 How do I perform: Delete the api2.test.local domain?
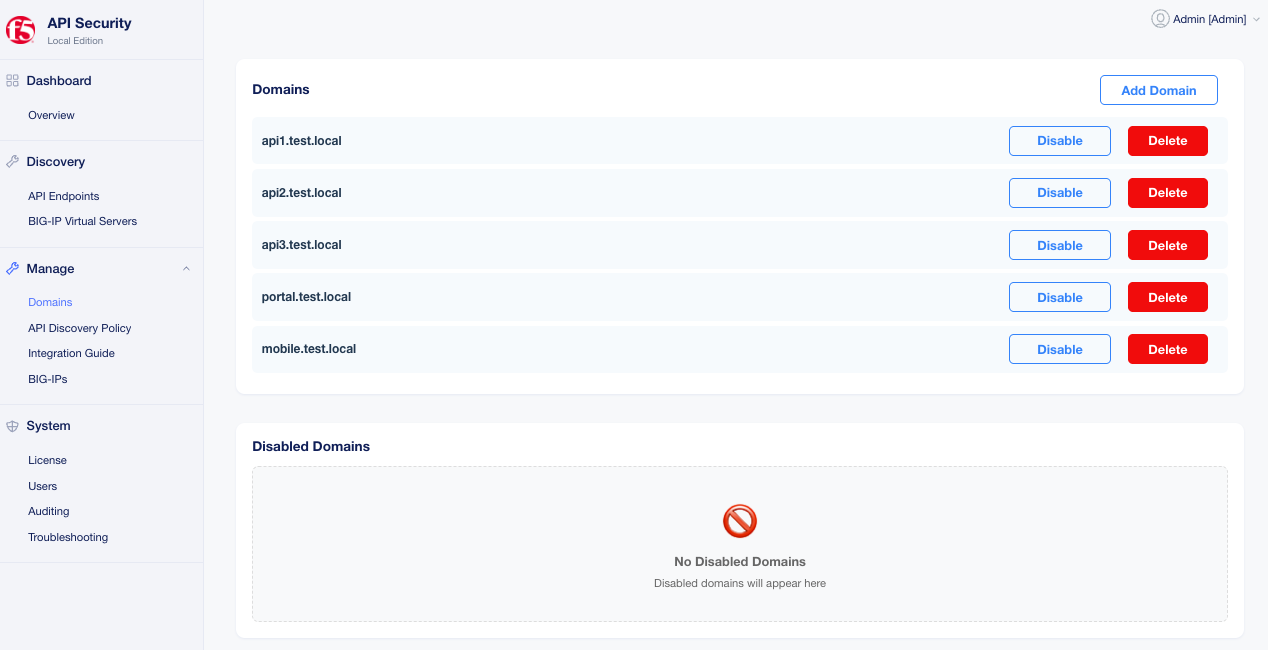(1168, 193)
